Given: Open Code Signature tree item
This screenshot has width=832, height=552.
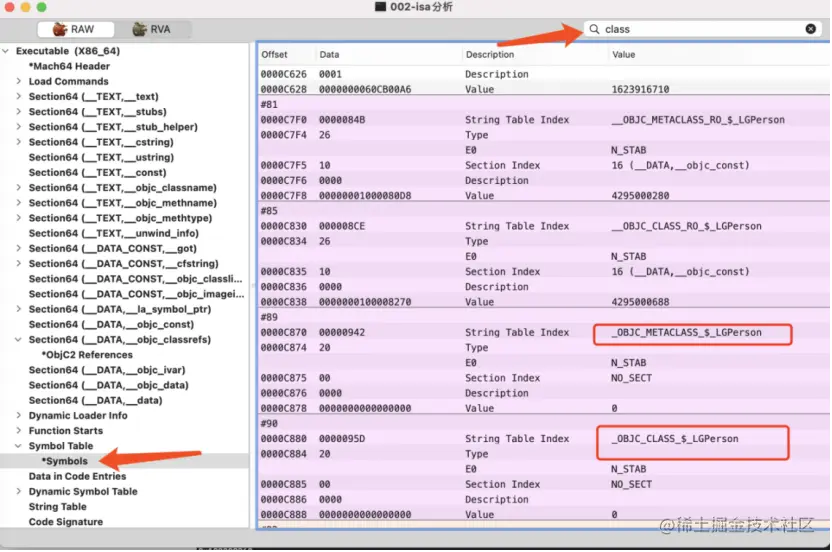Looking at the screenshot, I should click(x=66, y=522).
